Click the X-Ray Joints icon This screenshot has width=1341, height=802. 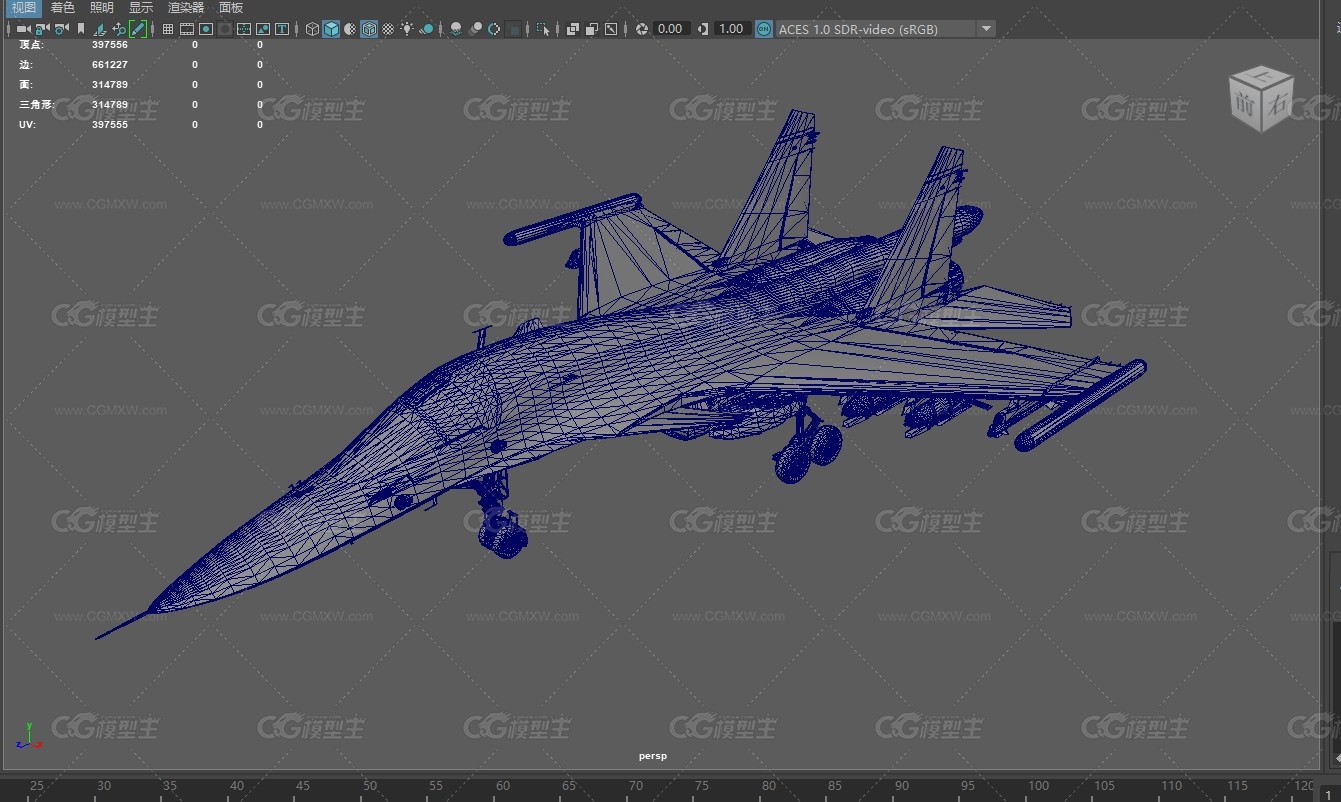[x=611, y=29]
